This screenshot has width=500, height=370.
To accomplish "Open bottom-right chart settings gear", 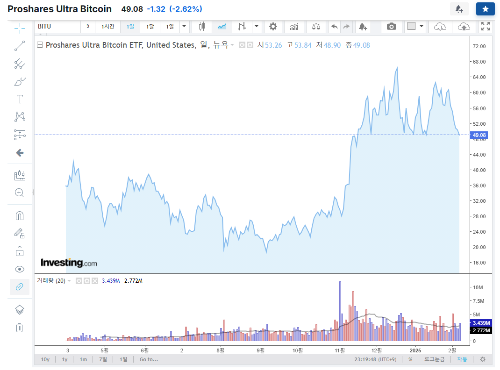I will pyautogui.click(x=483, y=359).
